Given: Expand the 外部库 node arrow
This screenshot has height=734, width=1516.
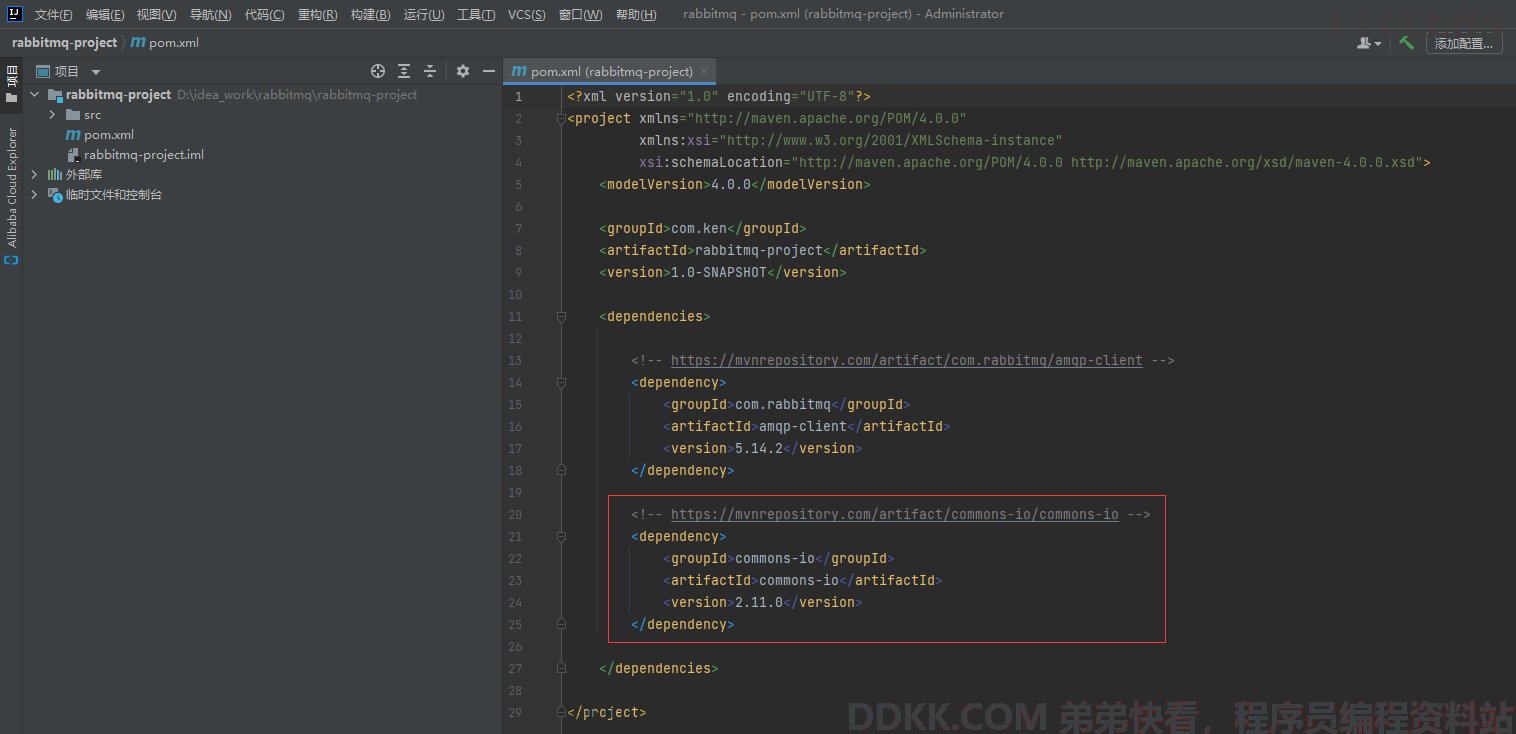Looking at the screenshot, I should [35, 175].
